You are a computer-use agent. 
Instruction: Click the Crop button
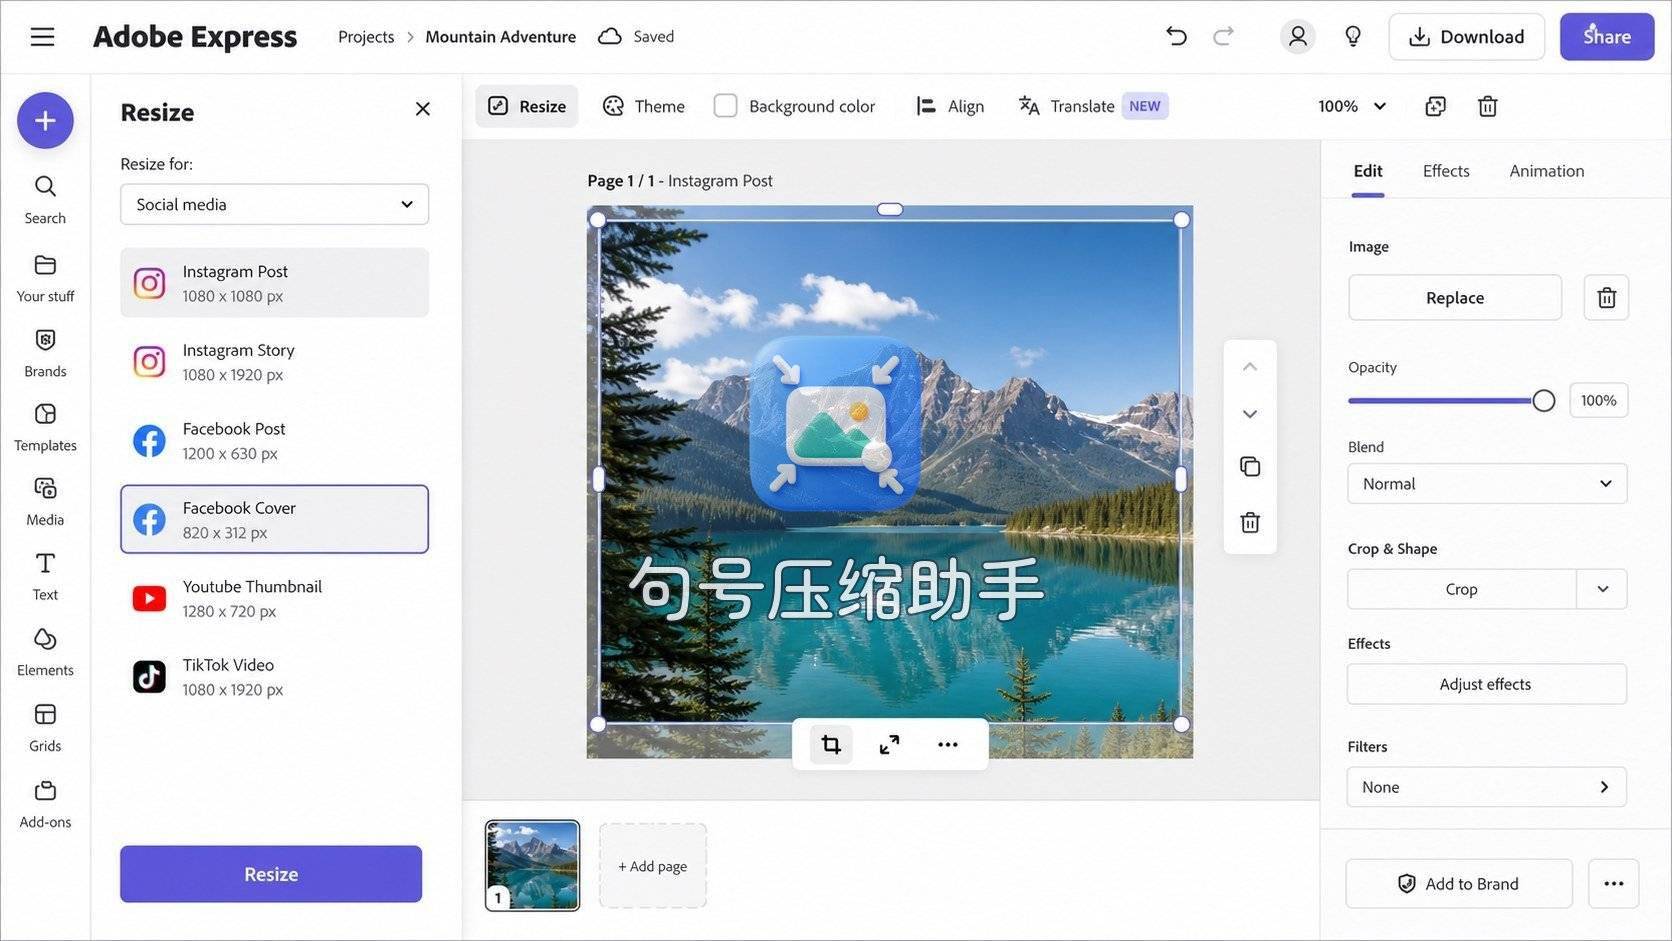(1461, 589)
